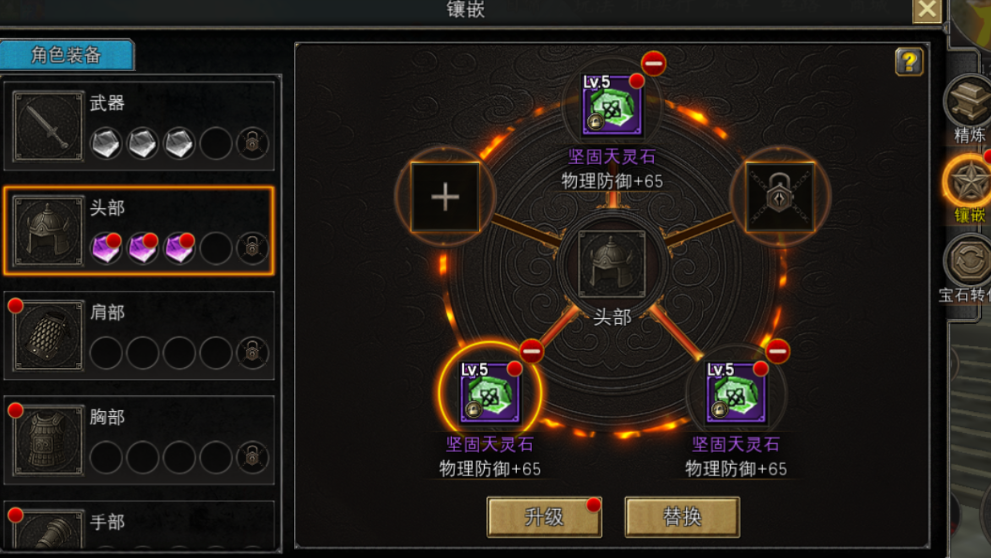The image size is (991, 558).
Task: Open the 精炼 refine side menu
Action: click(968, 109)
